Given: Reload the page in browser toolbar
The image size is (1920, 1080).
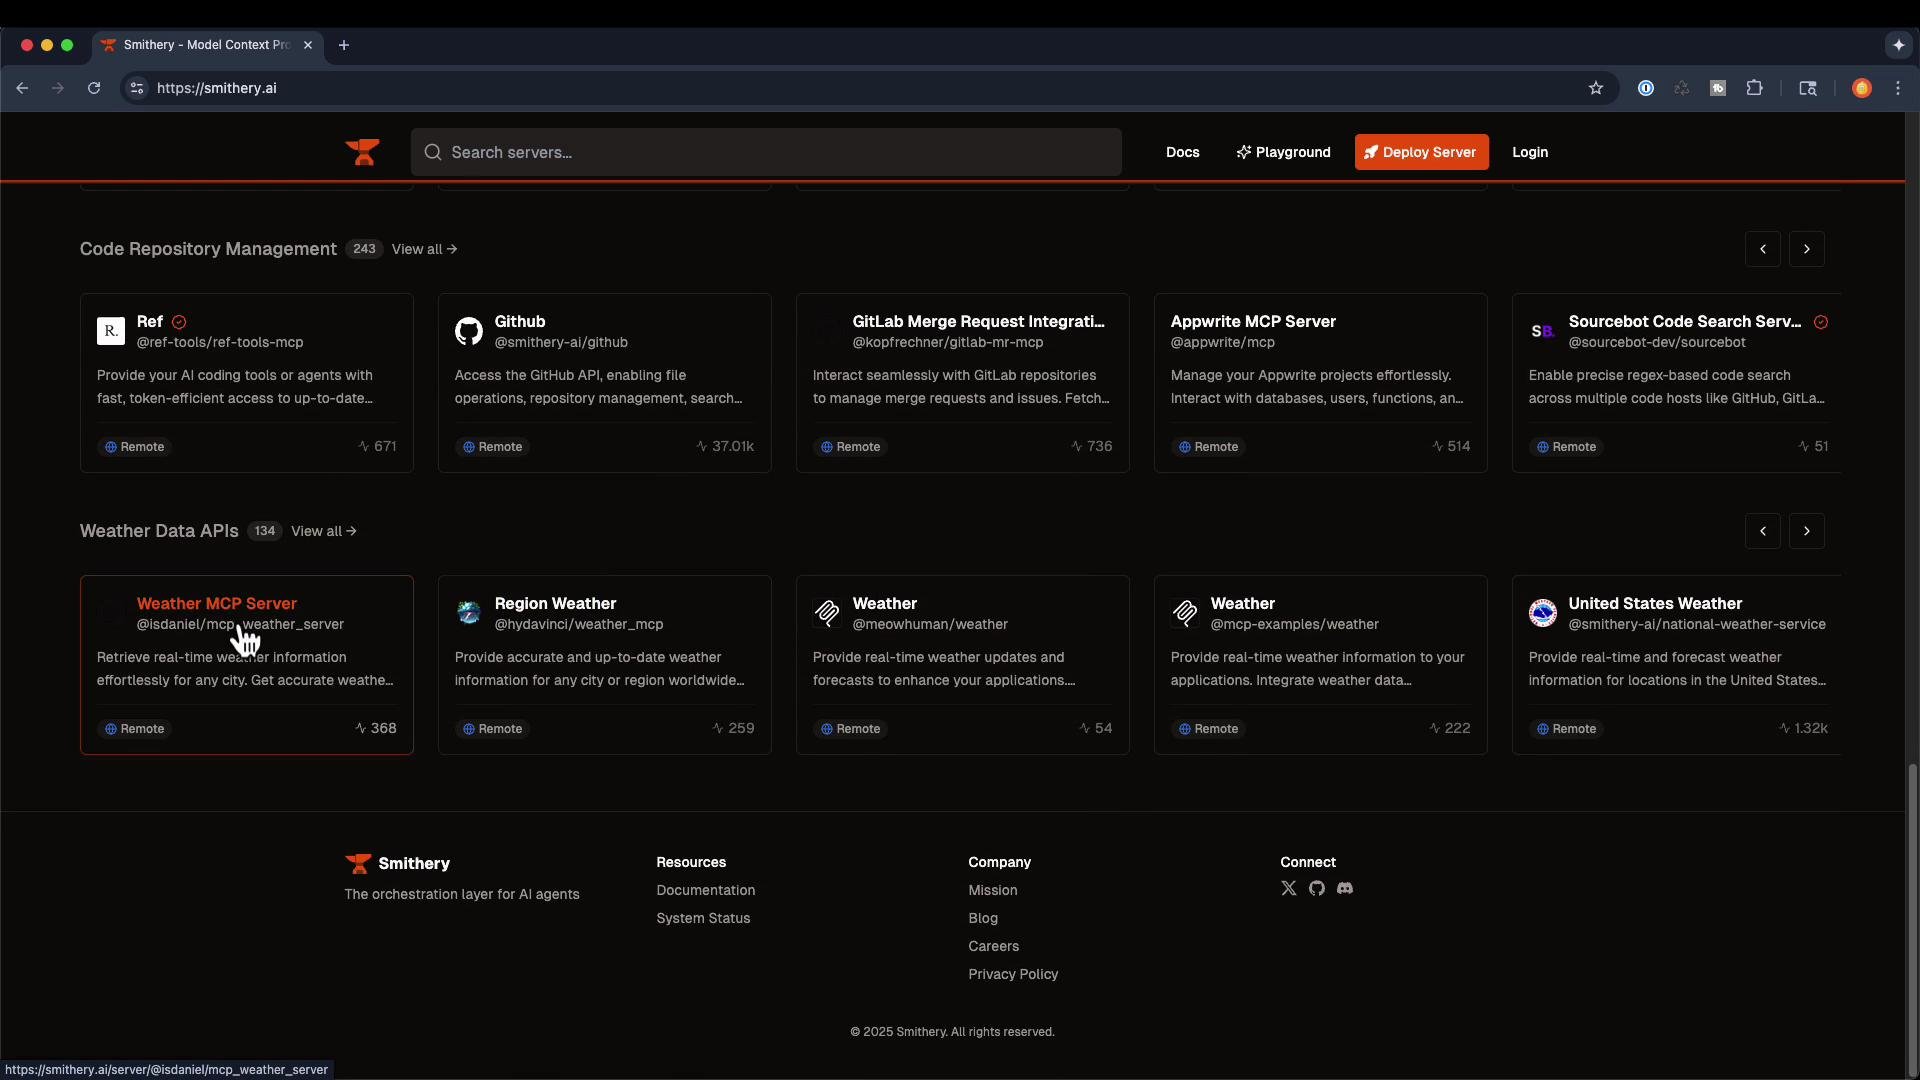Looking at the screenshot, I should tap(94, 88).
